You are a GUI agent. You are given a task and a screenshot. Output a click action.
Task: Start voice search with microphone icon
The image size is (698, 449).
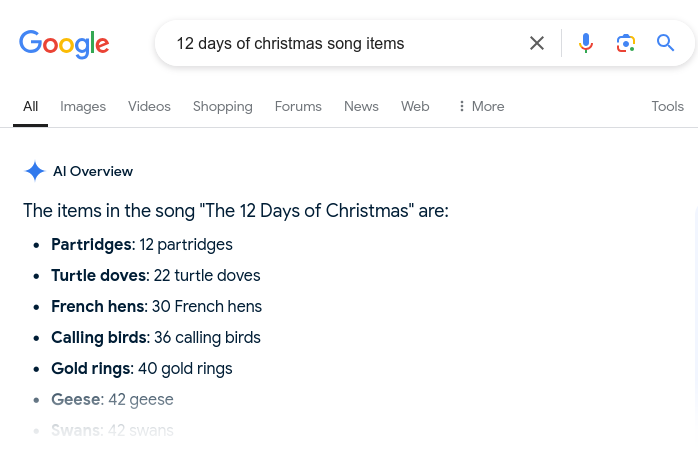tap(586, 43)
